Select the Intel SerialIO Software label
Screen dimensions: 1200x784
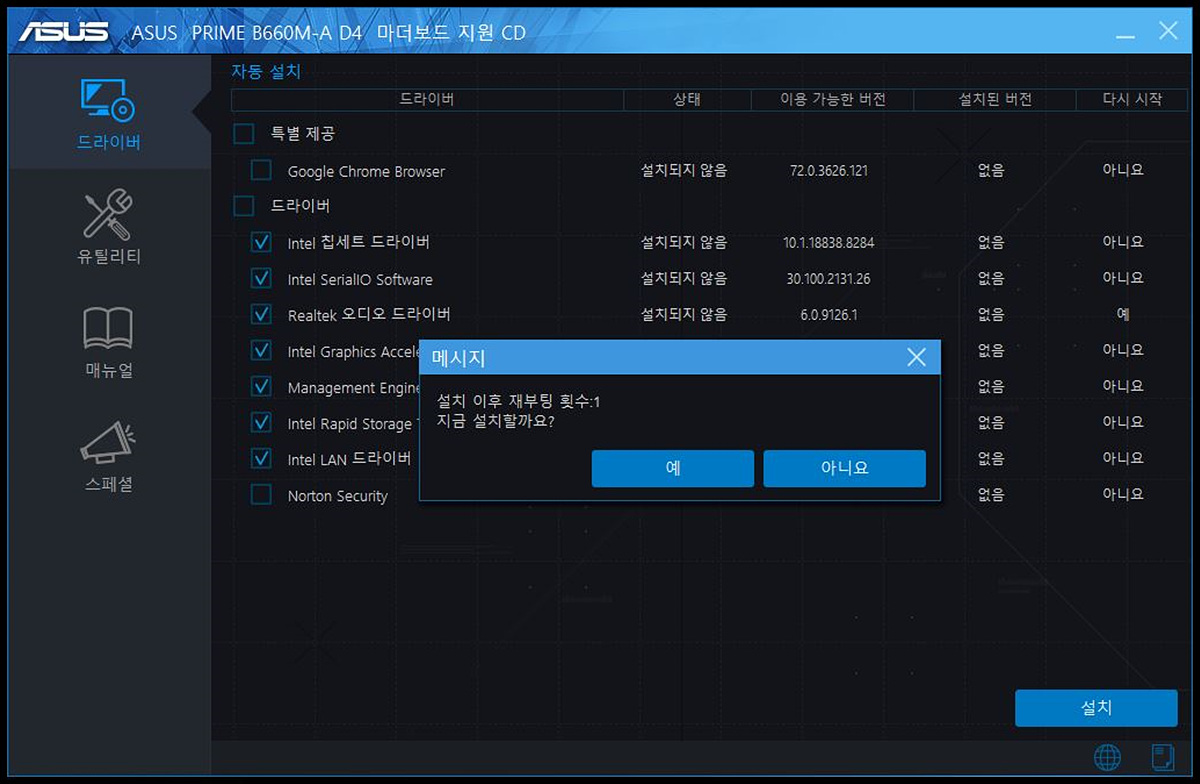[360, 280]
